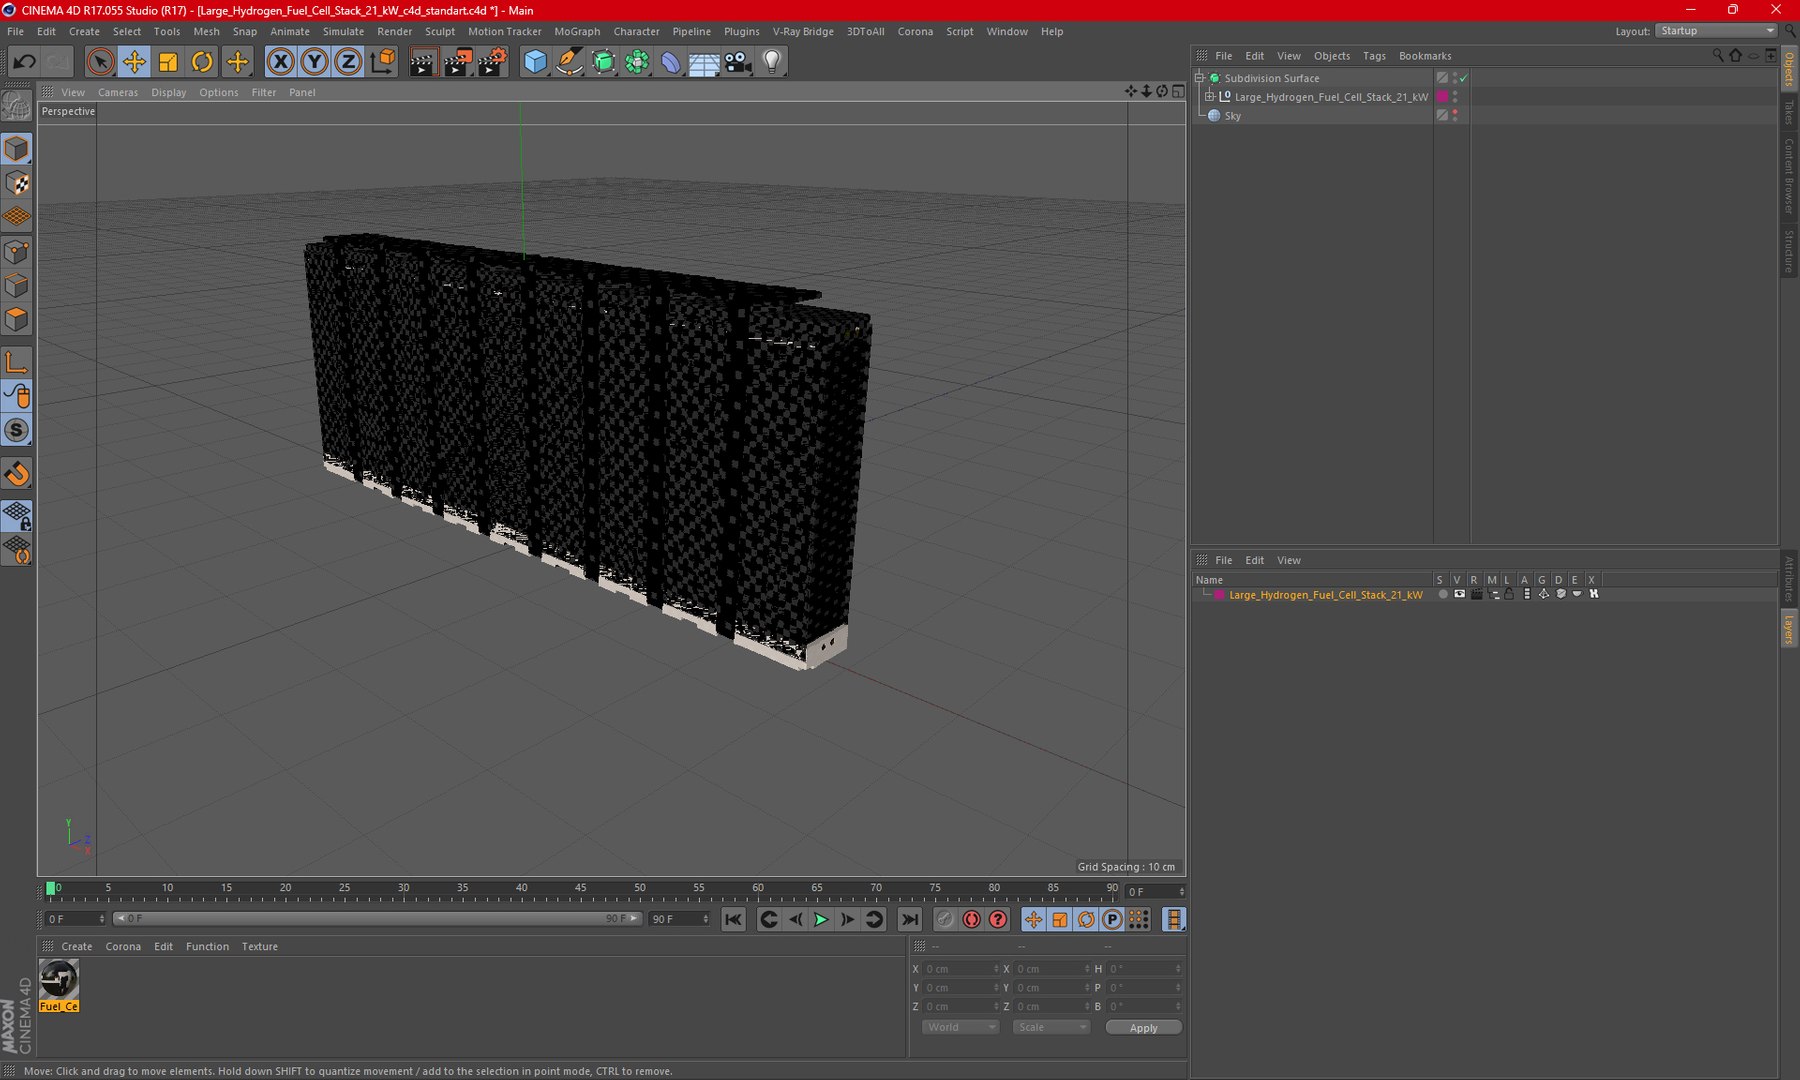This screenshot has width=1800, height=1080.
Task: Select the Rotate tool
Action: (x=202, y=62)
